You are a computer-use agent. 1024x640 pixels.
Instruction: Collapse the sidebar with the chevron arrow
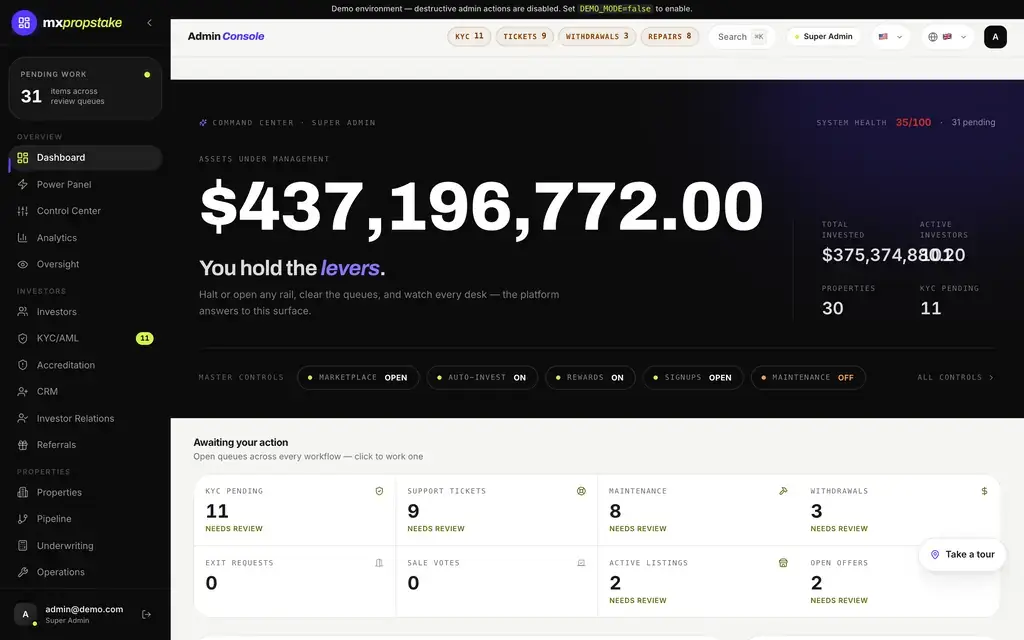[150, 23]
